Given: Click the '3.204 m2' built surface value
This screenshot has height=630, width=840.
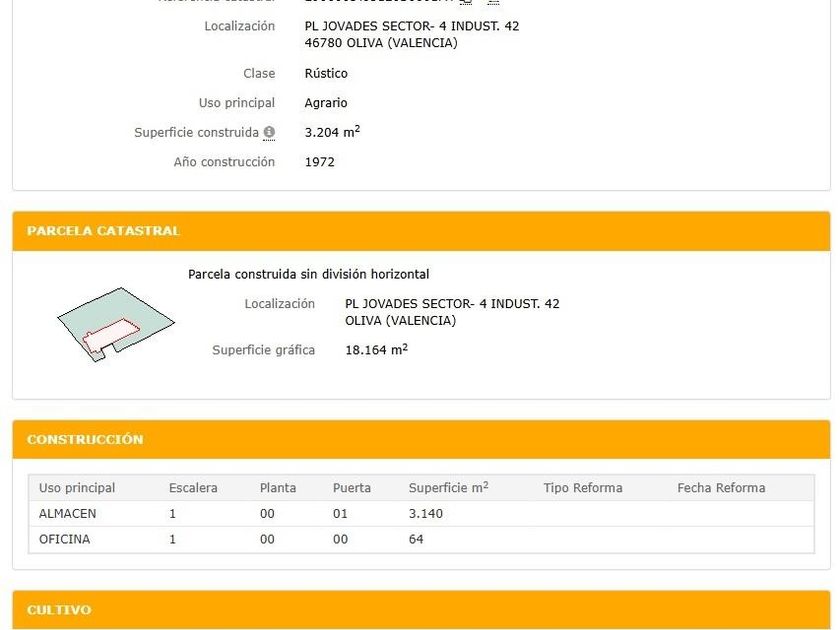Looking at the screenshot, I should (x=332, y=132).
